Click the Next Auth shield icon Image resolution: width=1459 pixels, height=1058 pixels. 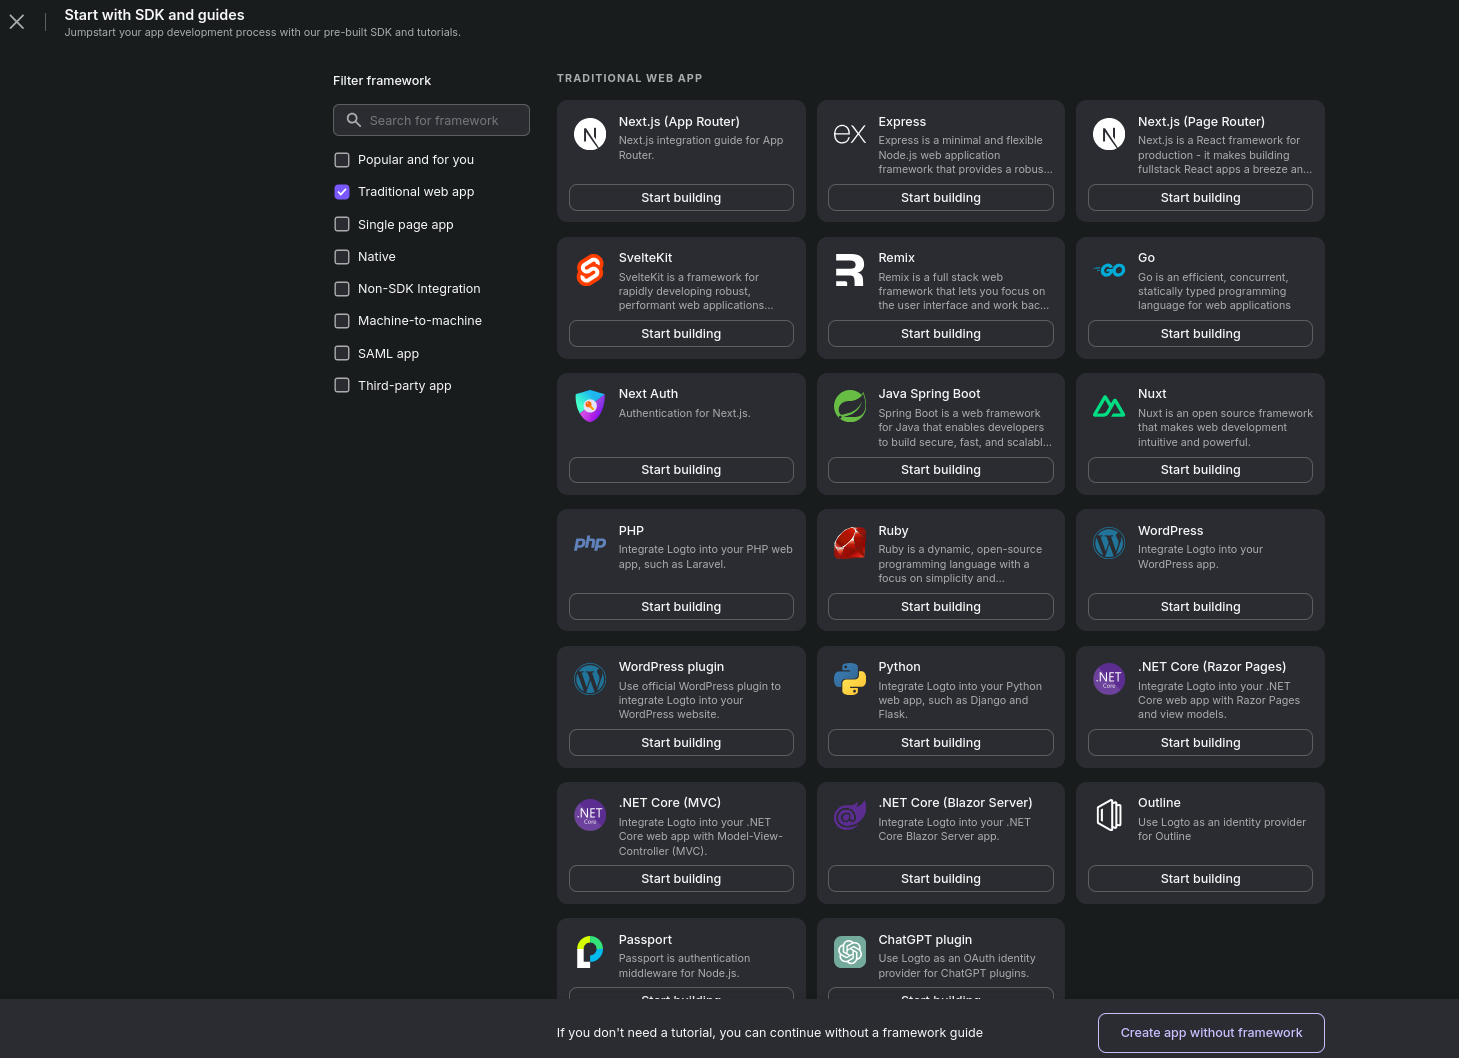coord(590,406)
